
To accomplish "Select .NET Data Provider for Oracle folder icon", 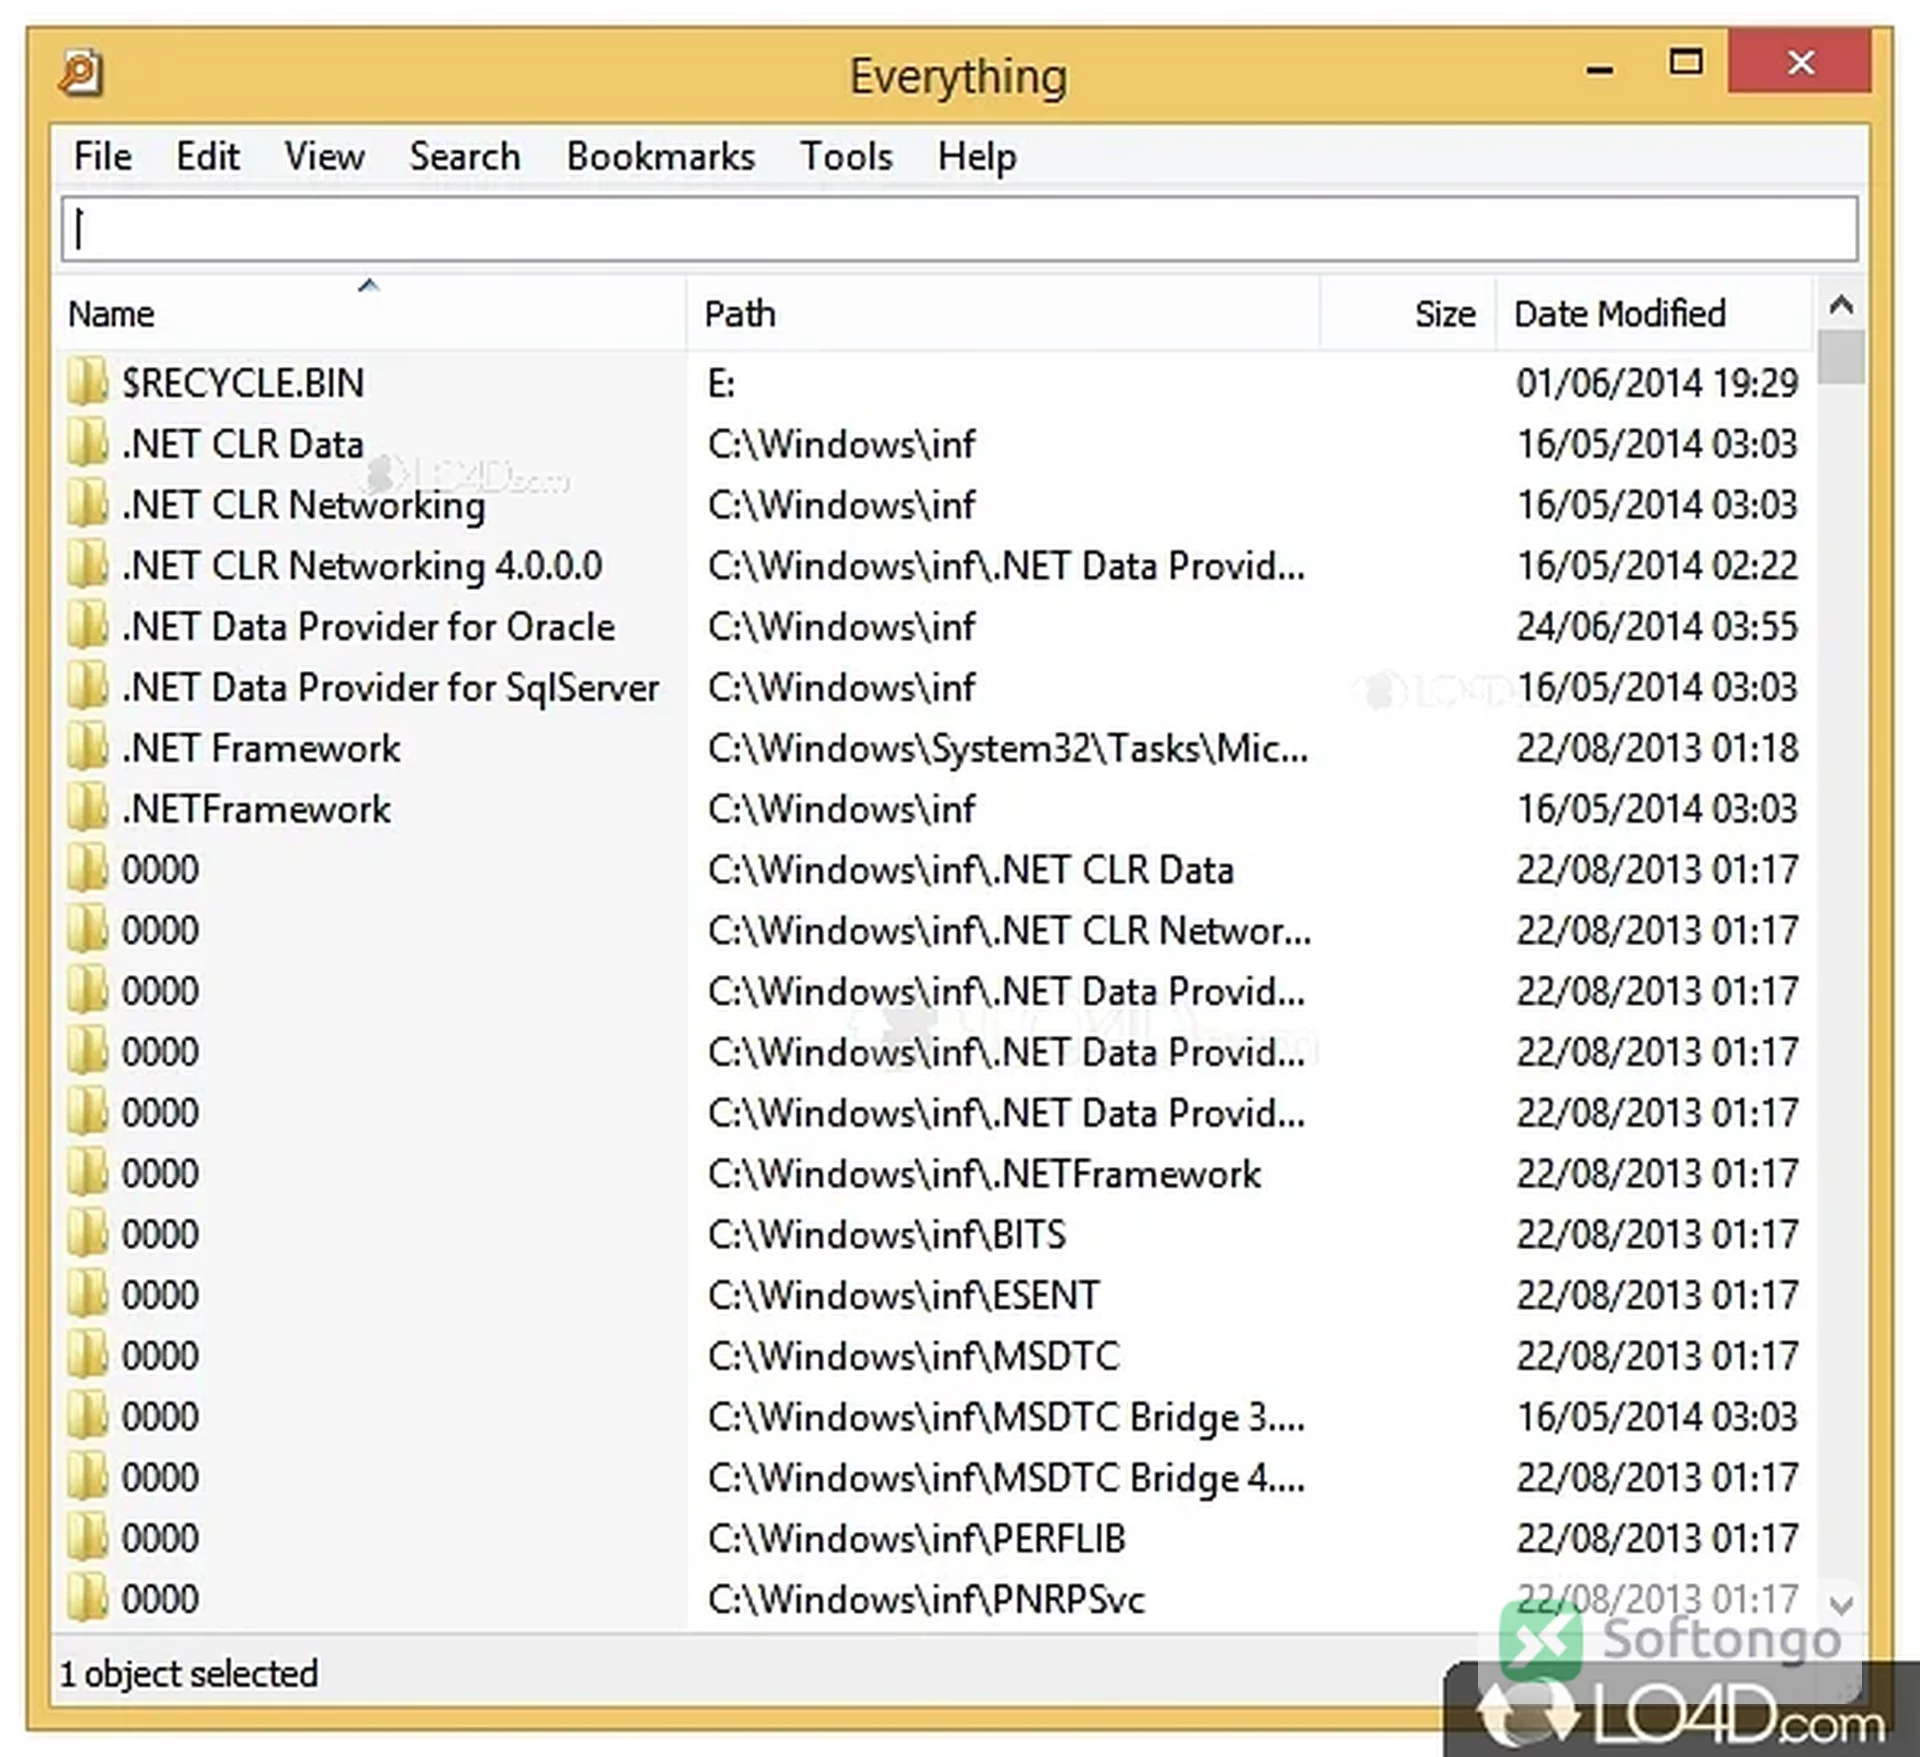I will 88,626.
